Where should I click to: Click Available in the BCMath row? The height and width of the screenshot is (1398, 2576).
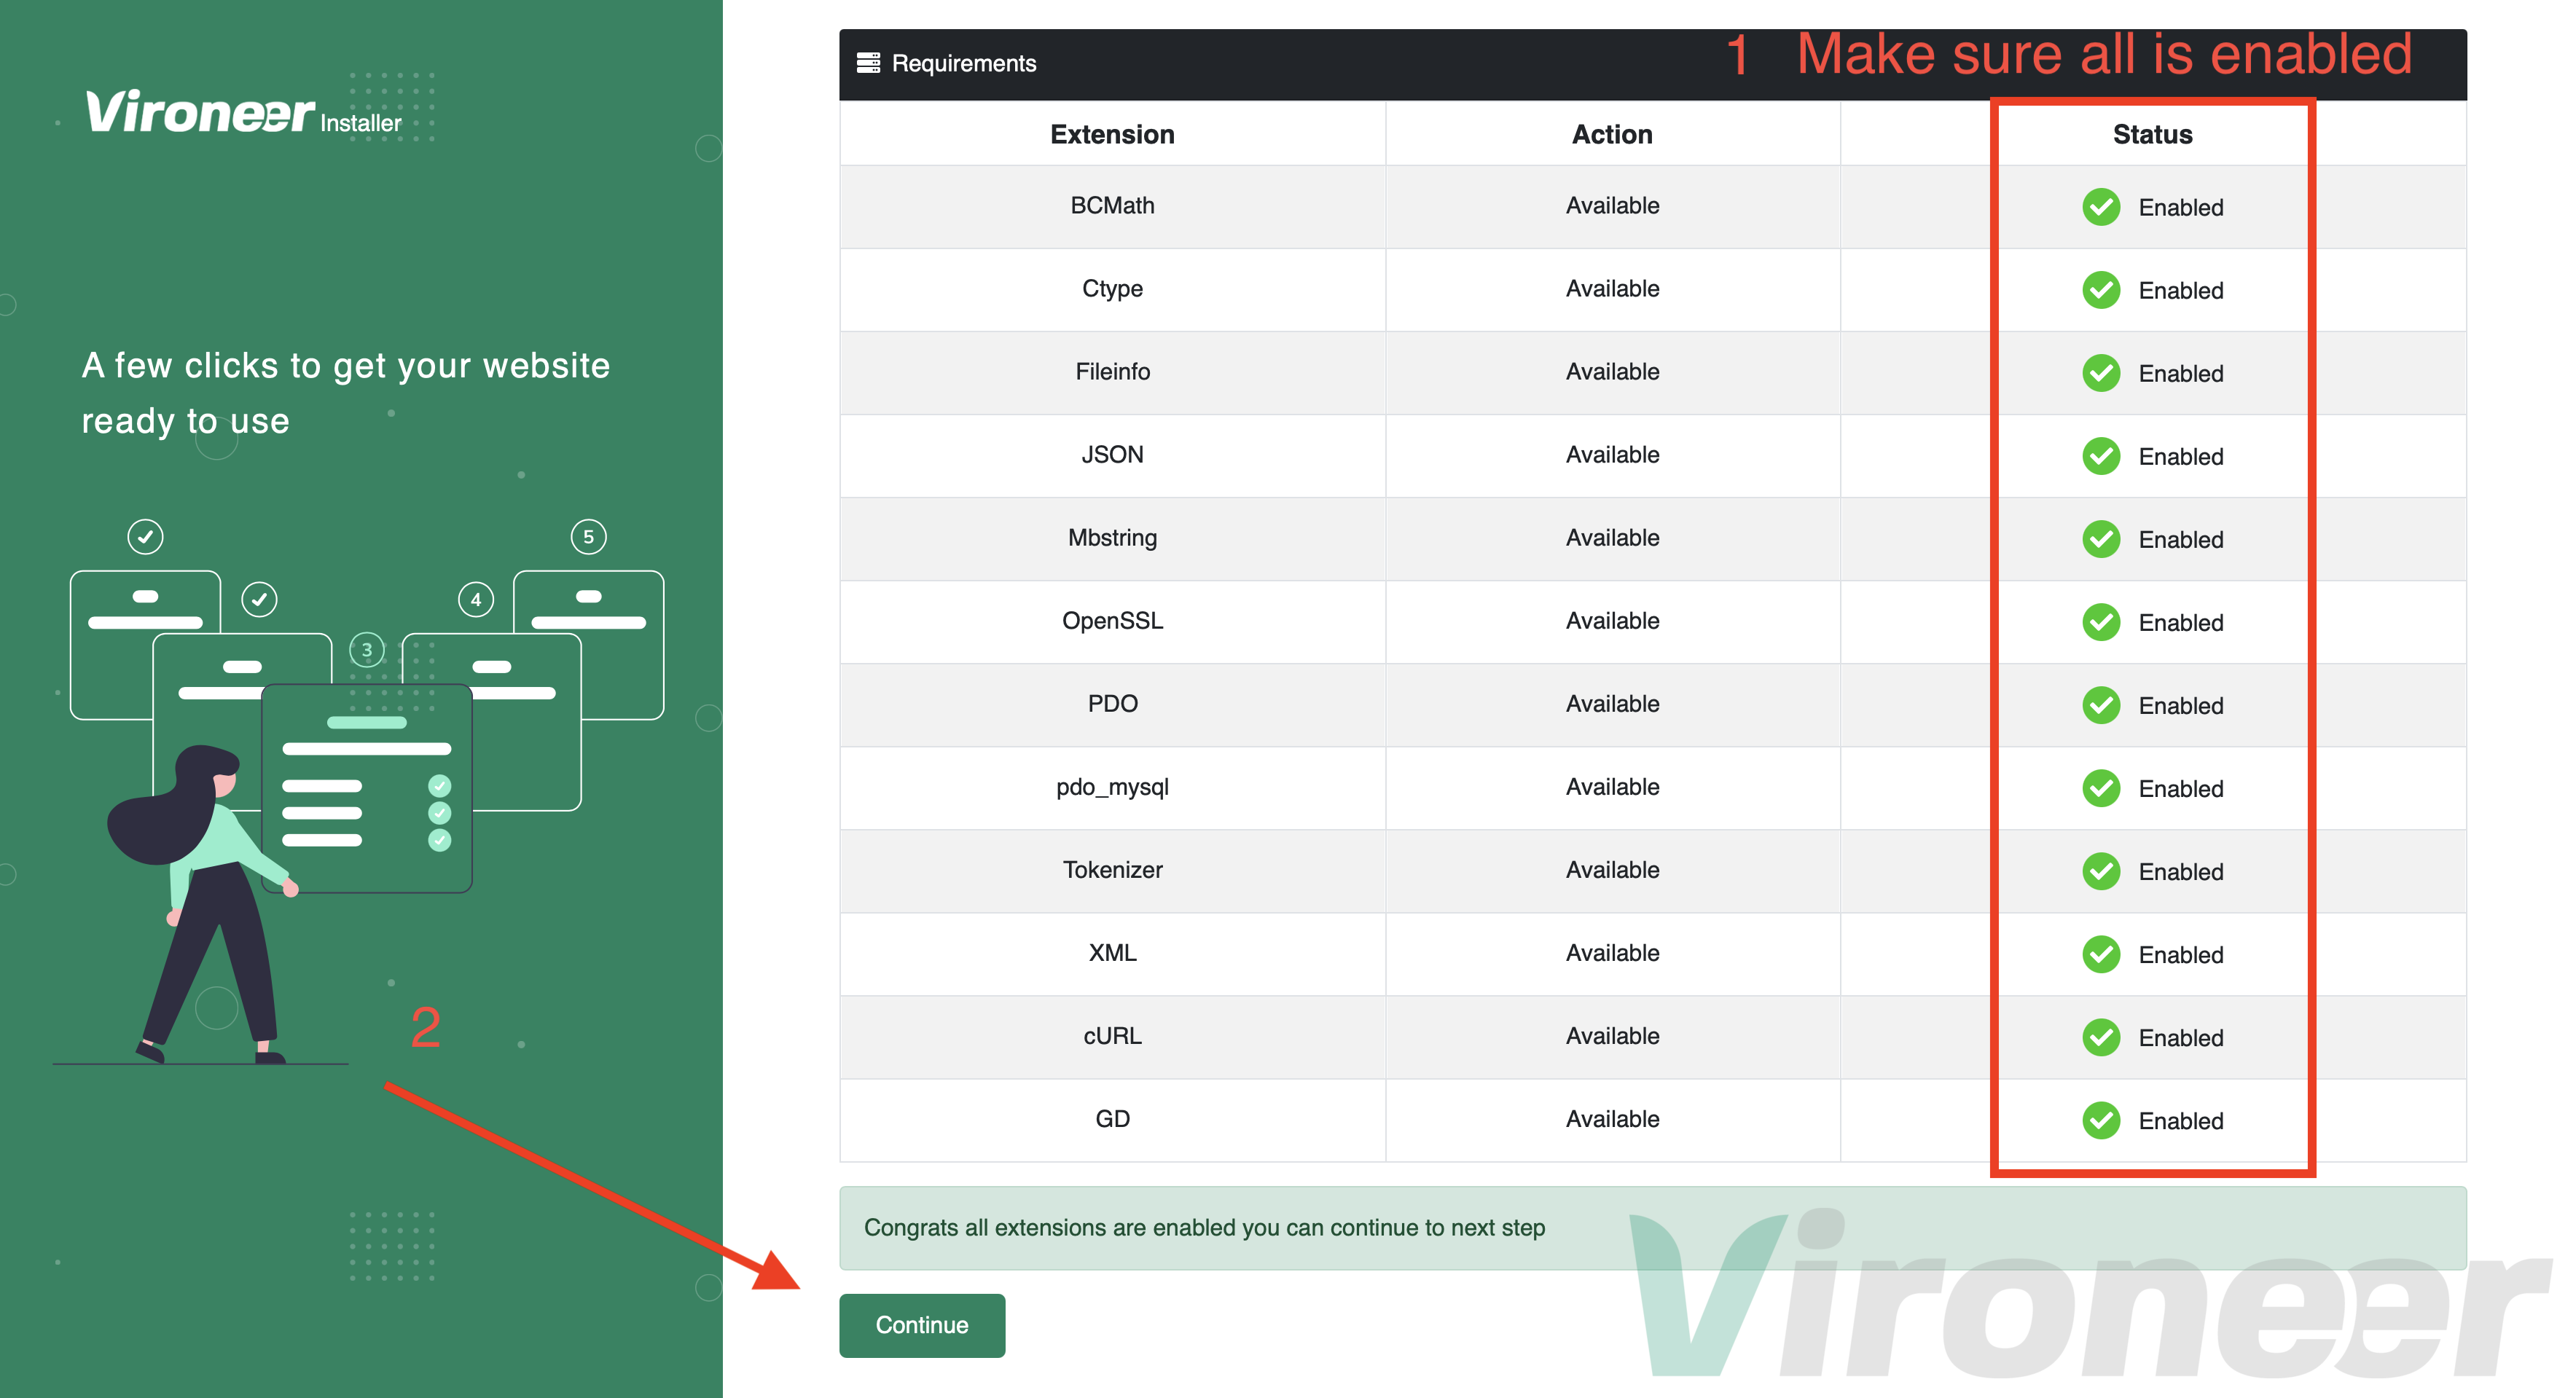[x=1612, y=206]
